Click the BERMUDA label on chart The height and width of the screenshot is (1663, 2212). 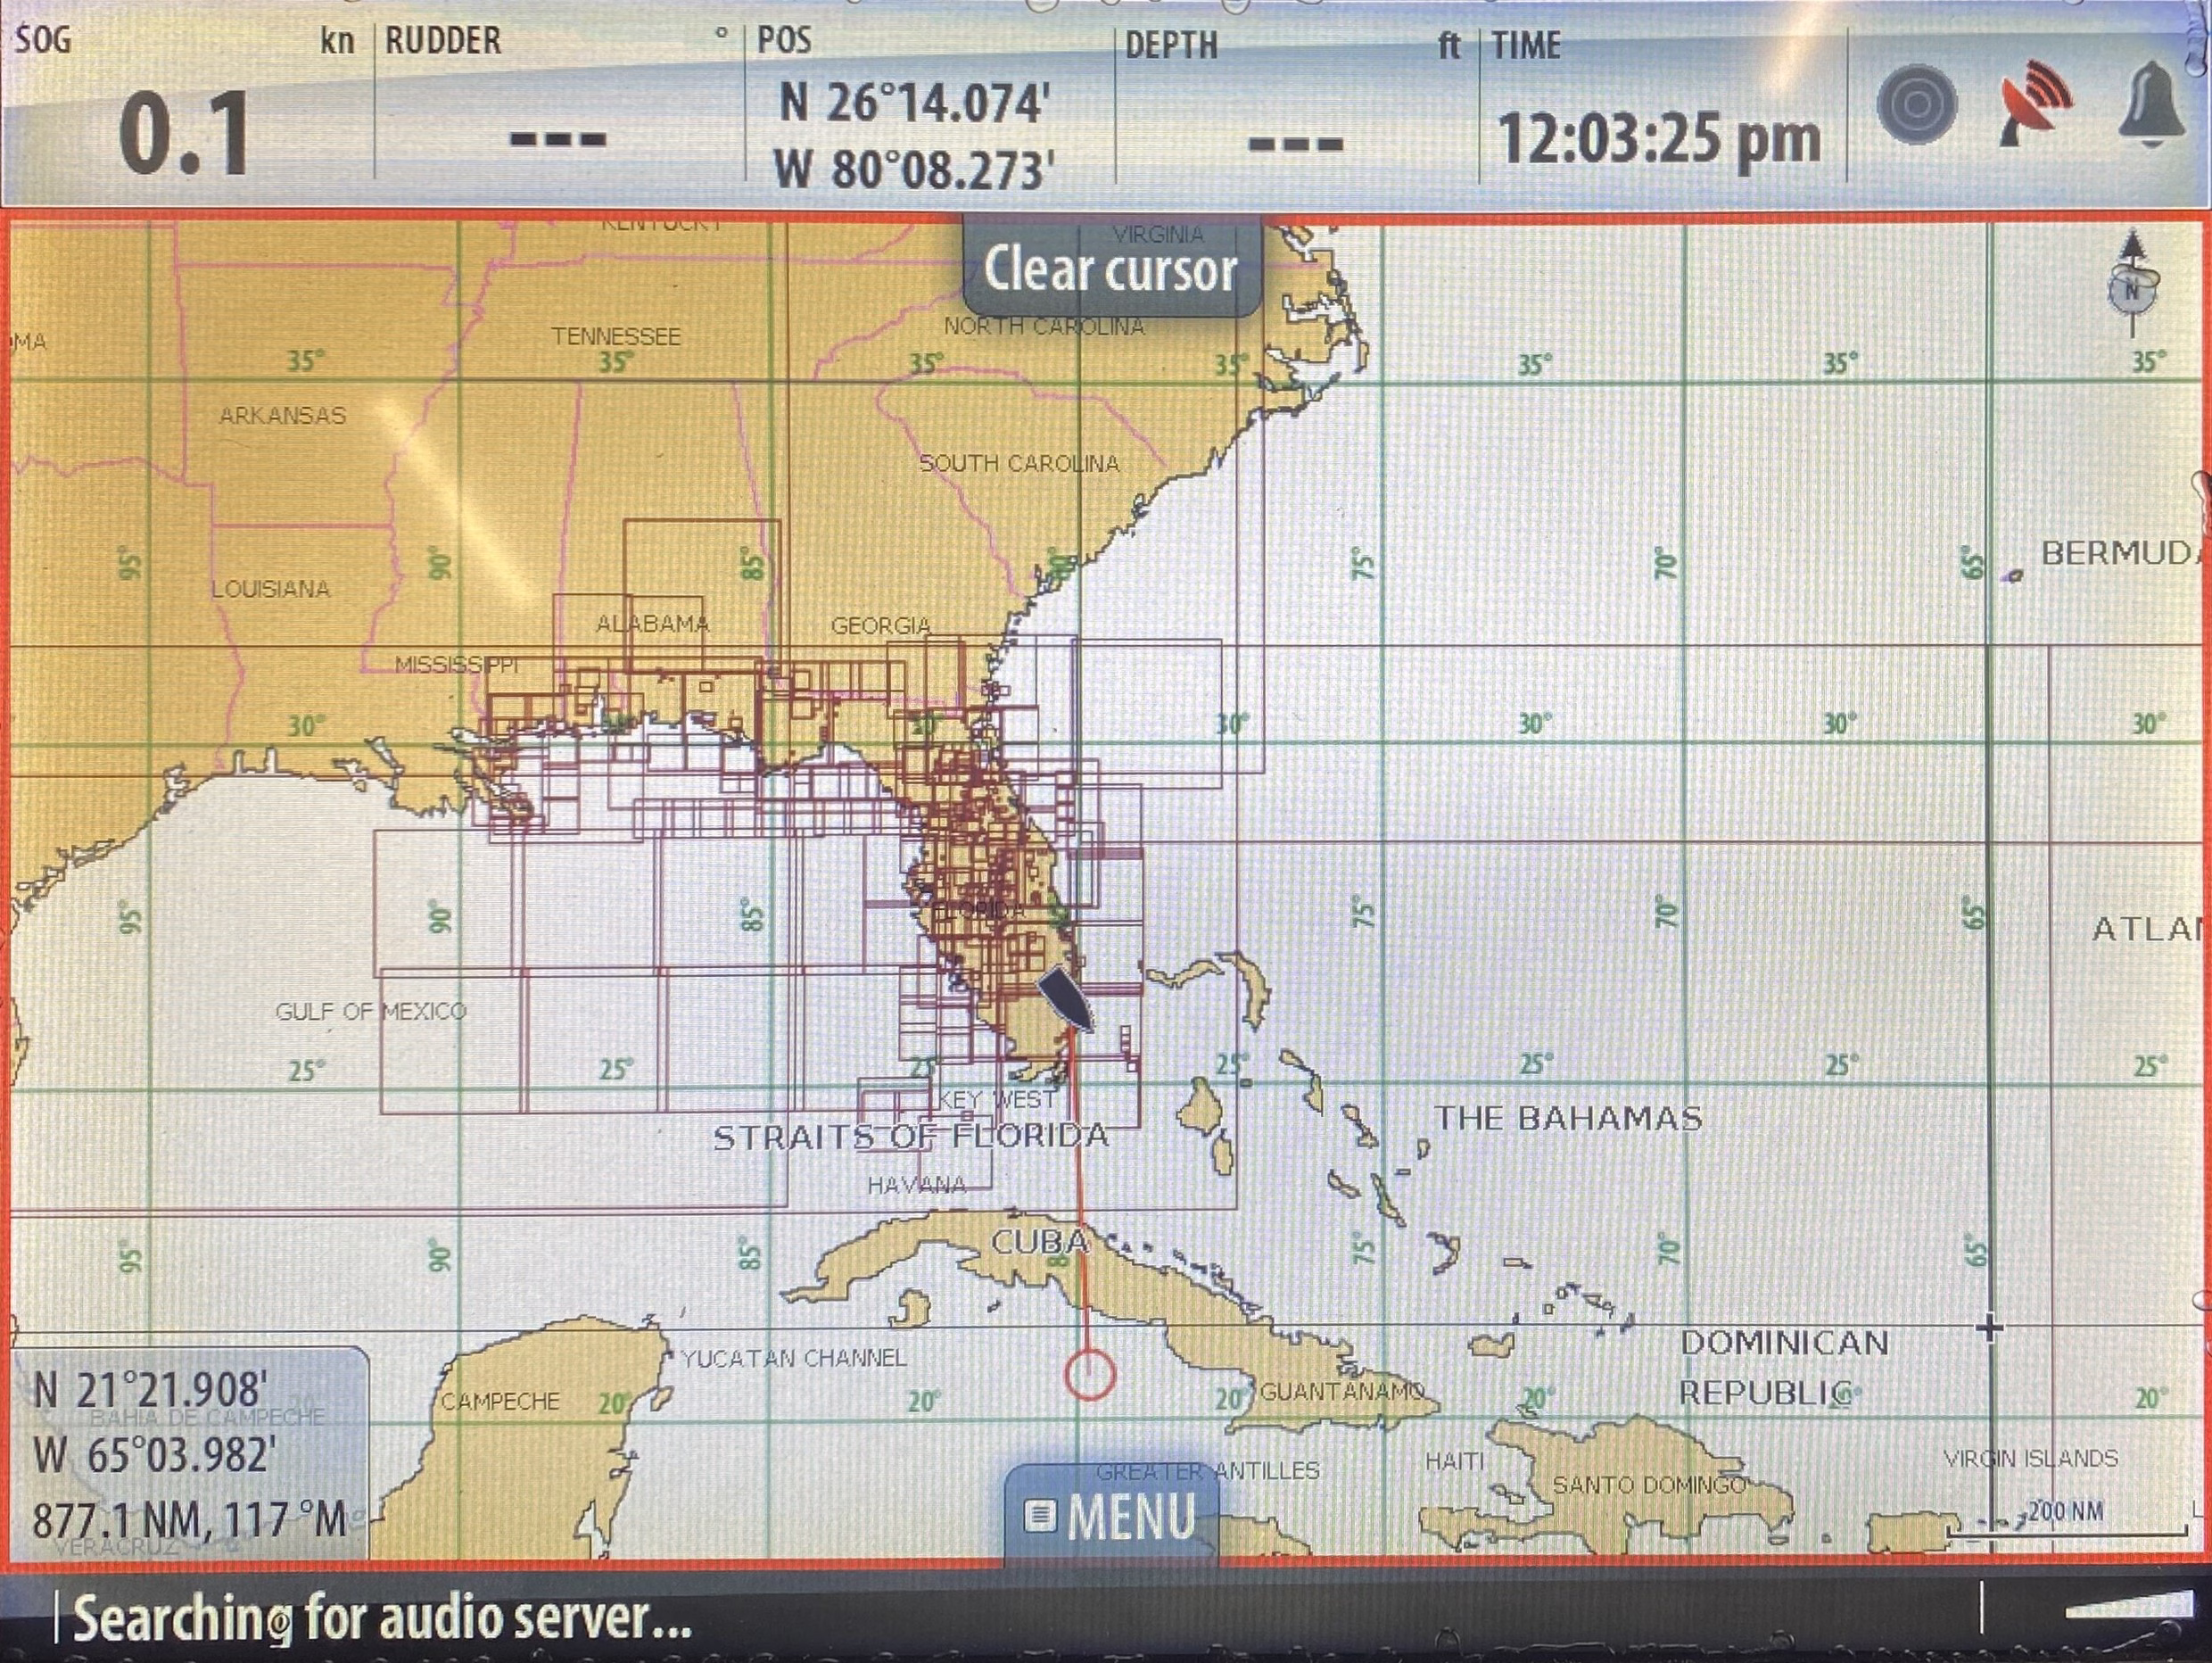coord(2124,553)
